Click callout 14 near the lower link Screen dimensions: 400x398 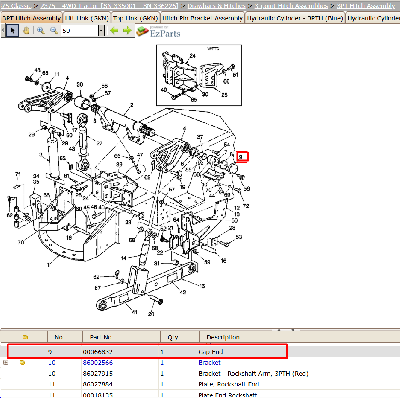coord(124,258)
